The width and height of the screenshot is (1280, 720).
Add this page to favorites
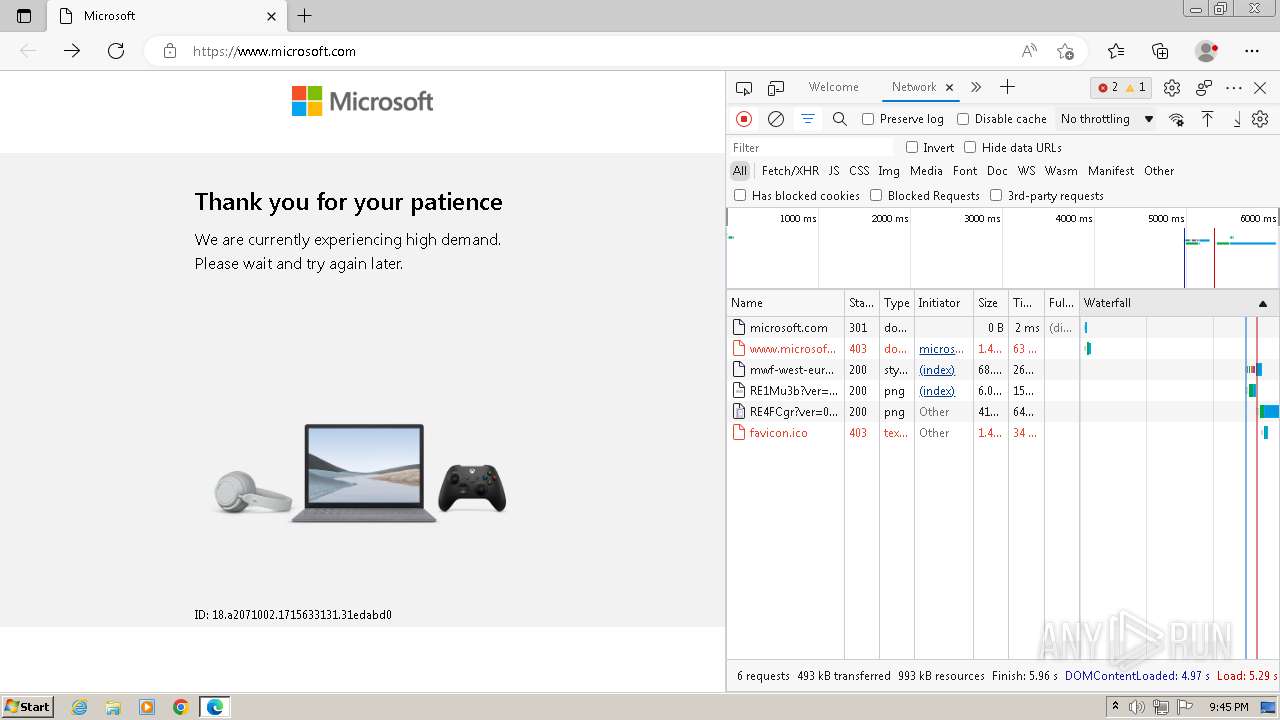[x=1065, y=51]
